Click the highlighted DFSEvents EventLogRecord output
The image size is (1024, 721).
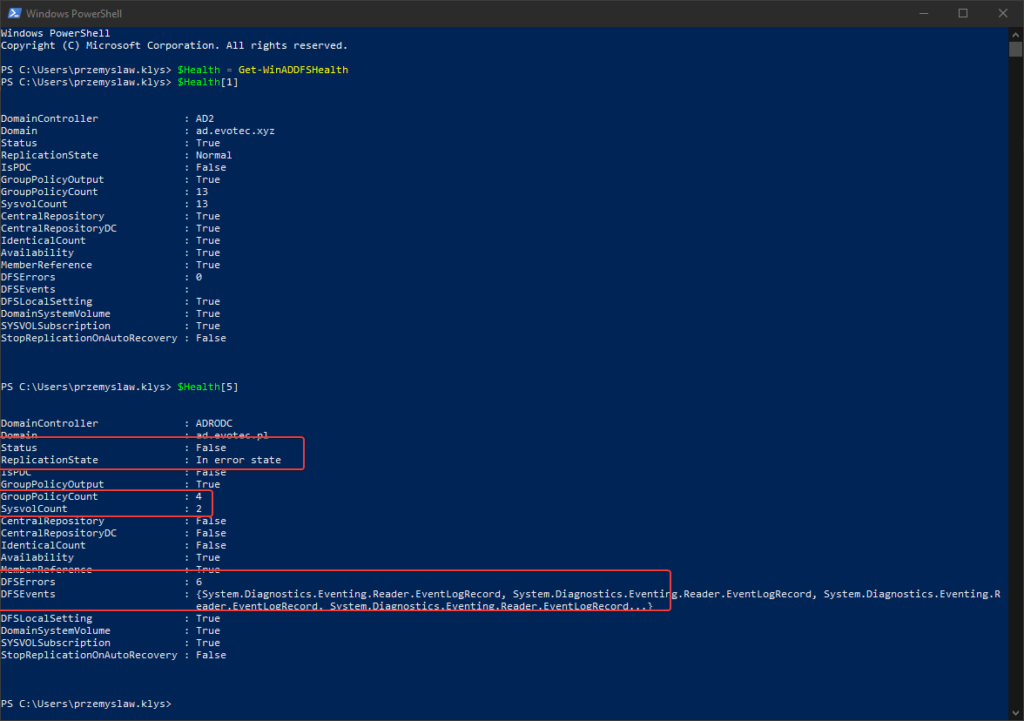tap(420, 593)
